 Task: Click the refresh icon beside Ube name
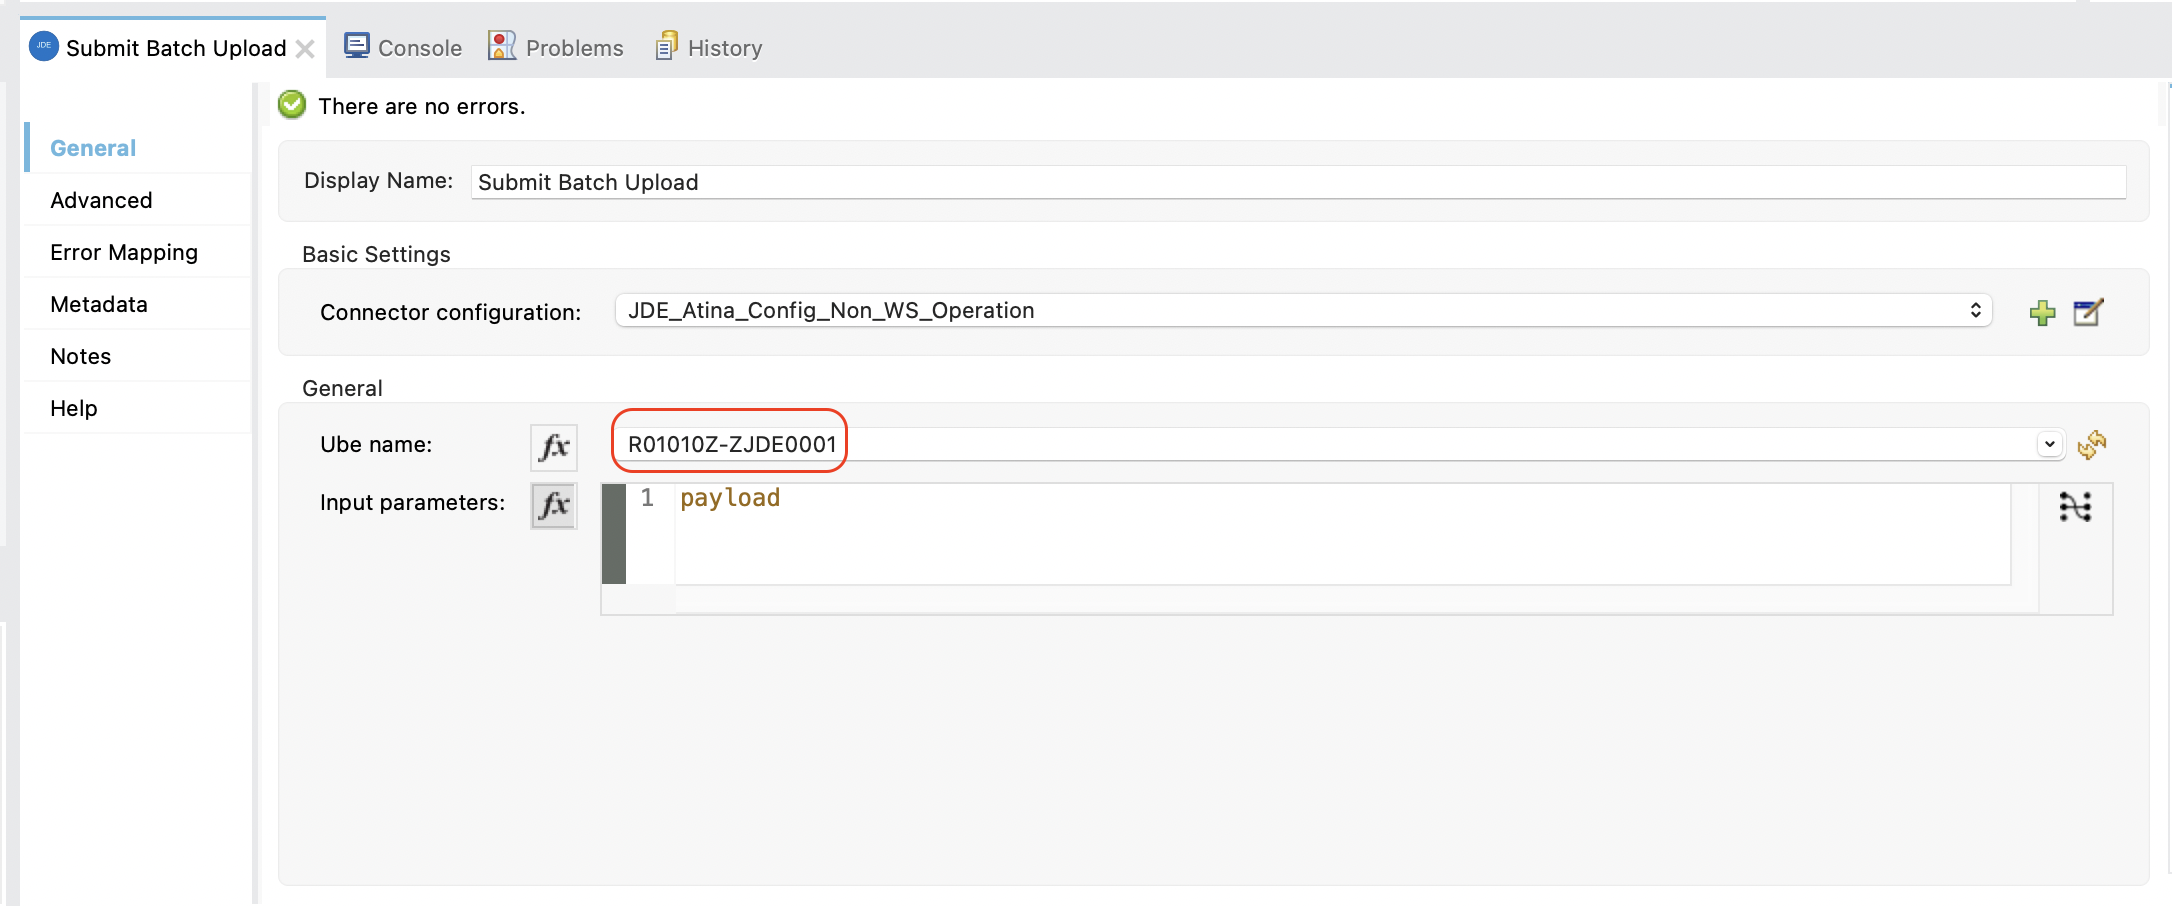(2091, 445)
